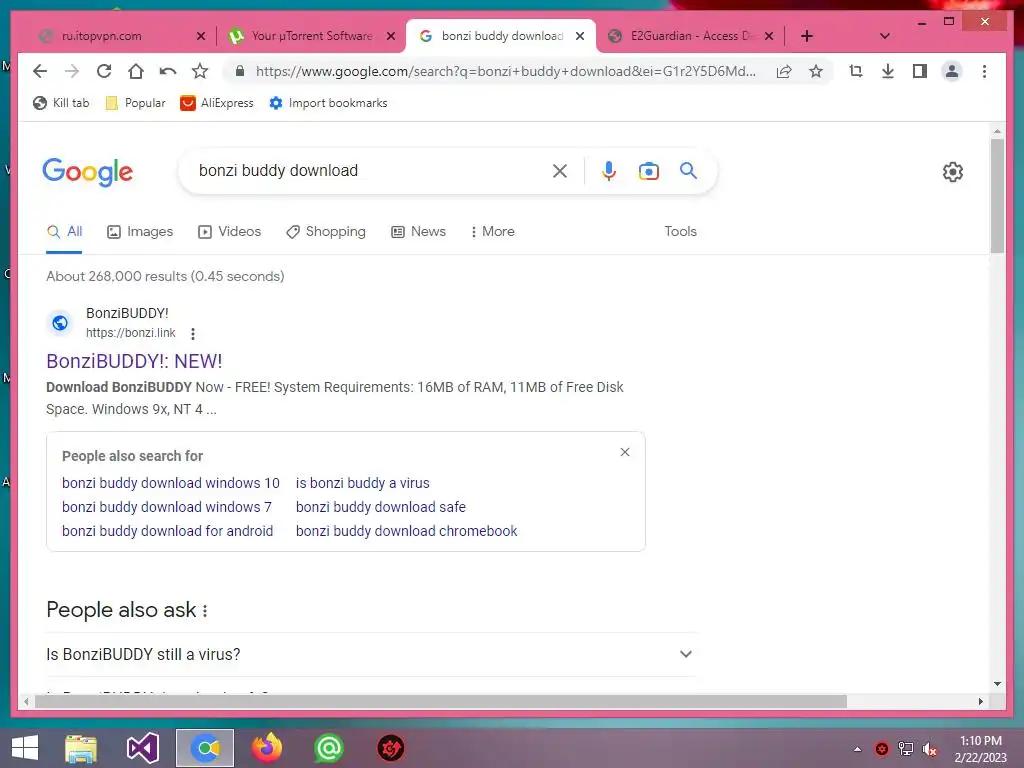Toggle the browser side panel

[x=920, y=71]
